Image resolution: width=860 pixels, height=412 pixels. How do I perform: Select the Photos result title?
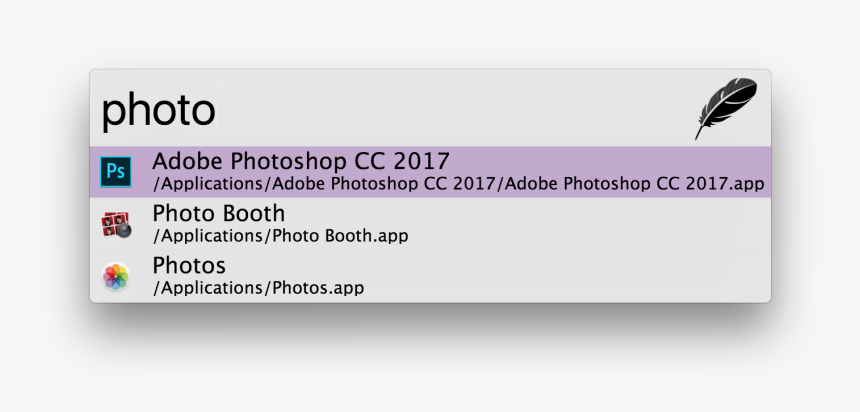click(x=189, y=266)
